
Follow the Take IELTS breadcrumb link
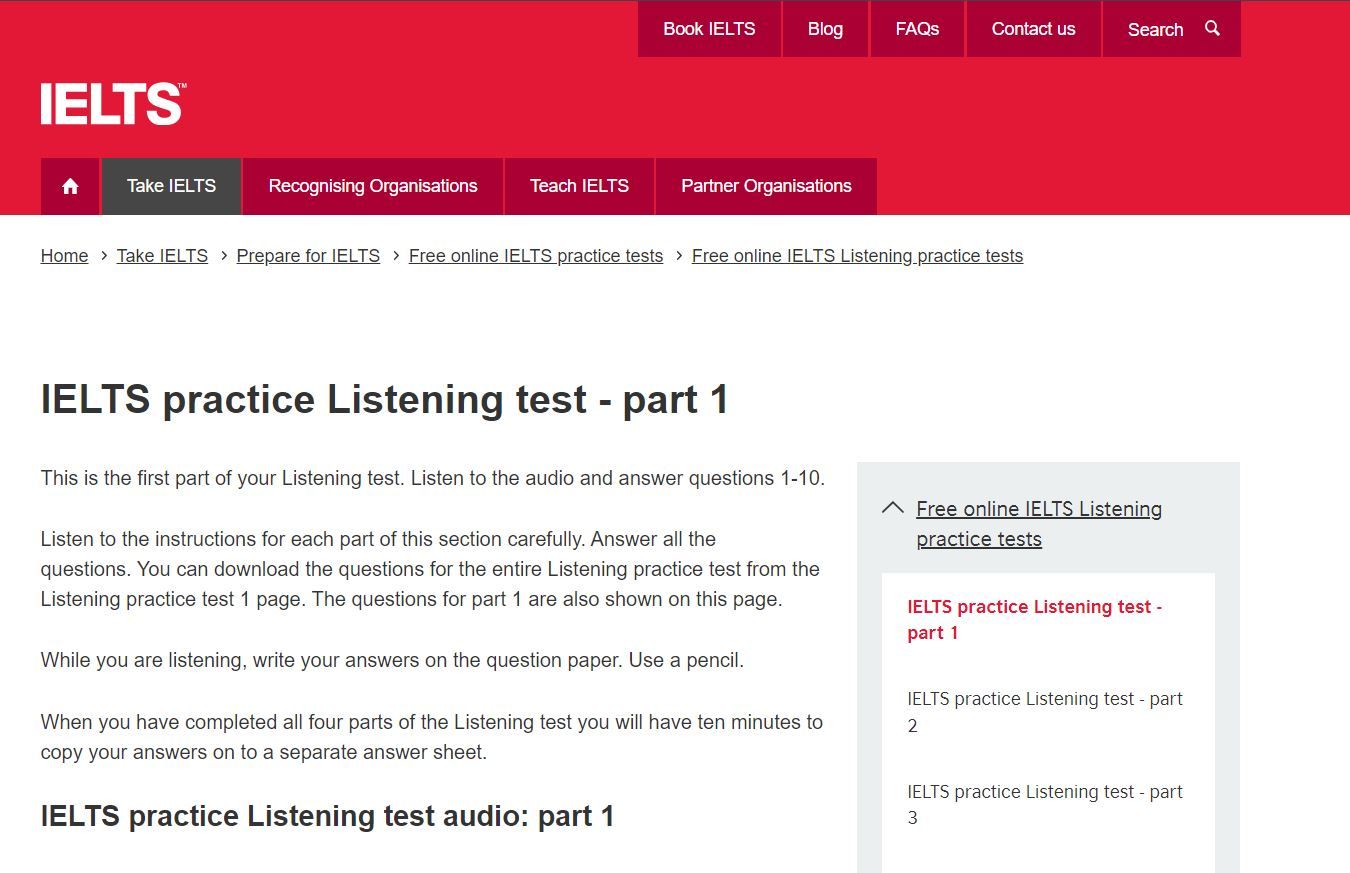[x=162, y=256]
